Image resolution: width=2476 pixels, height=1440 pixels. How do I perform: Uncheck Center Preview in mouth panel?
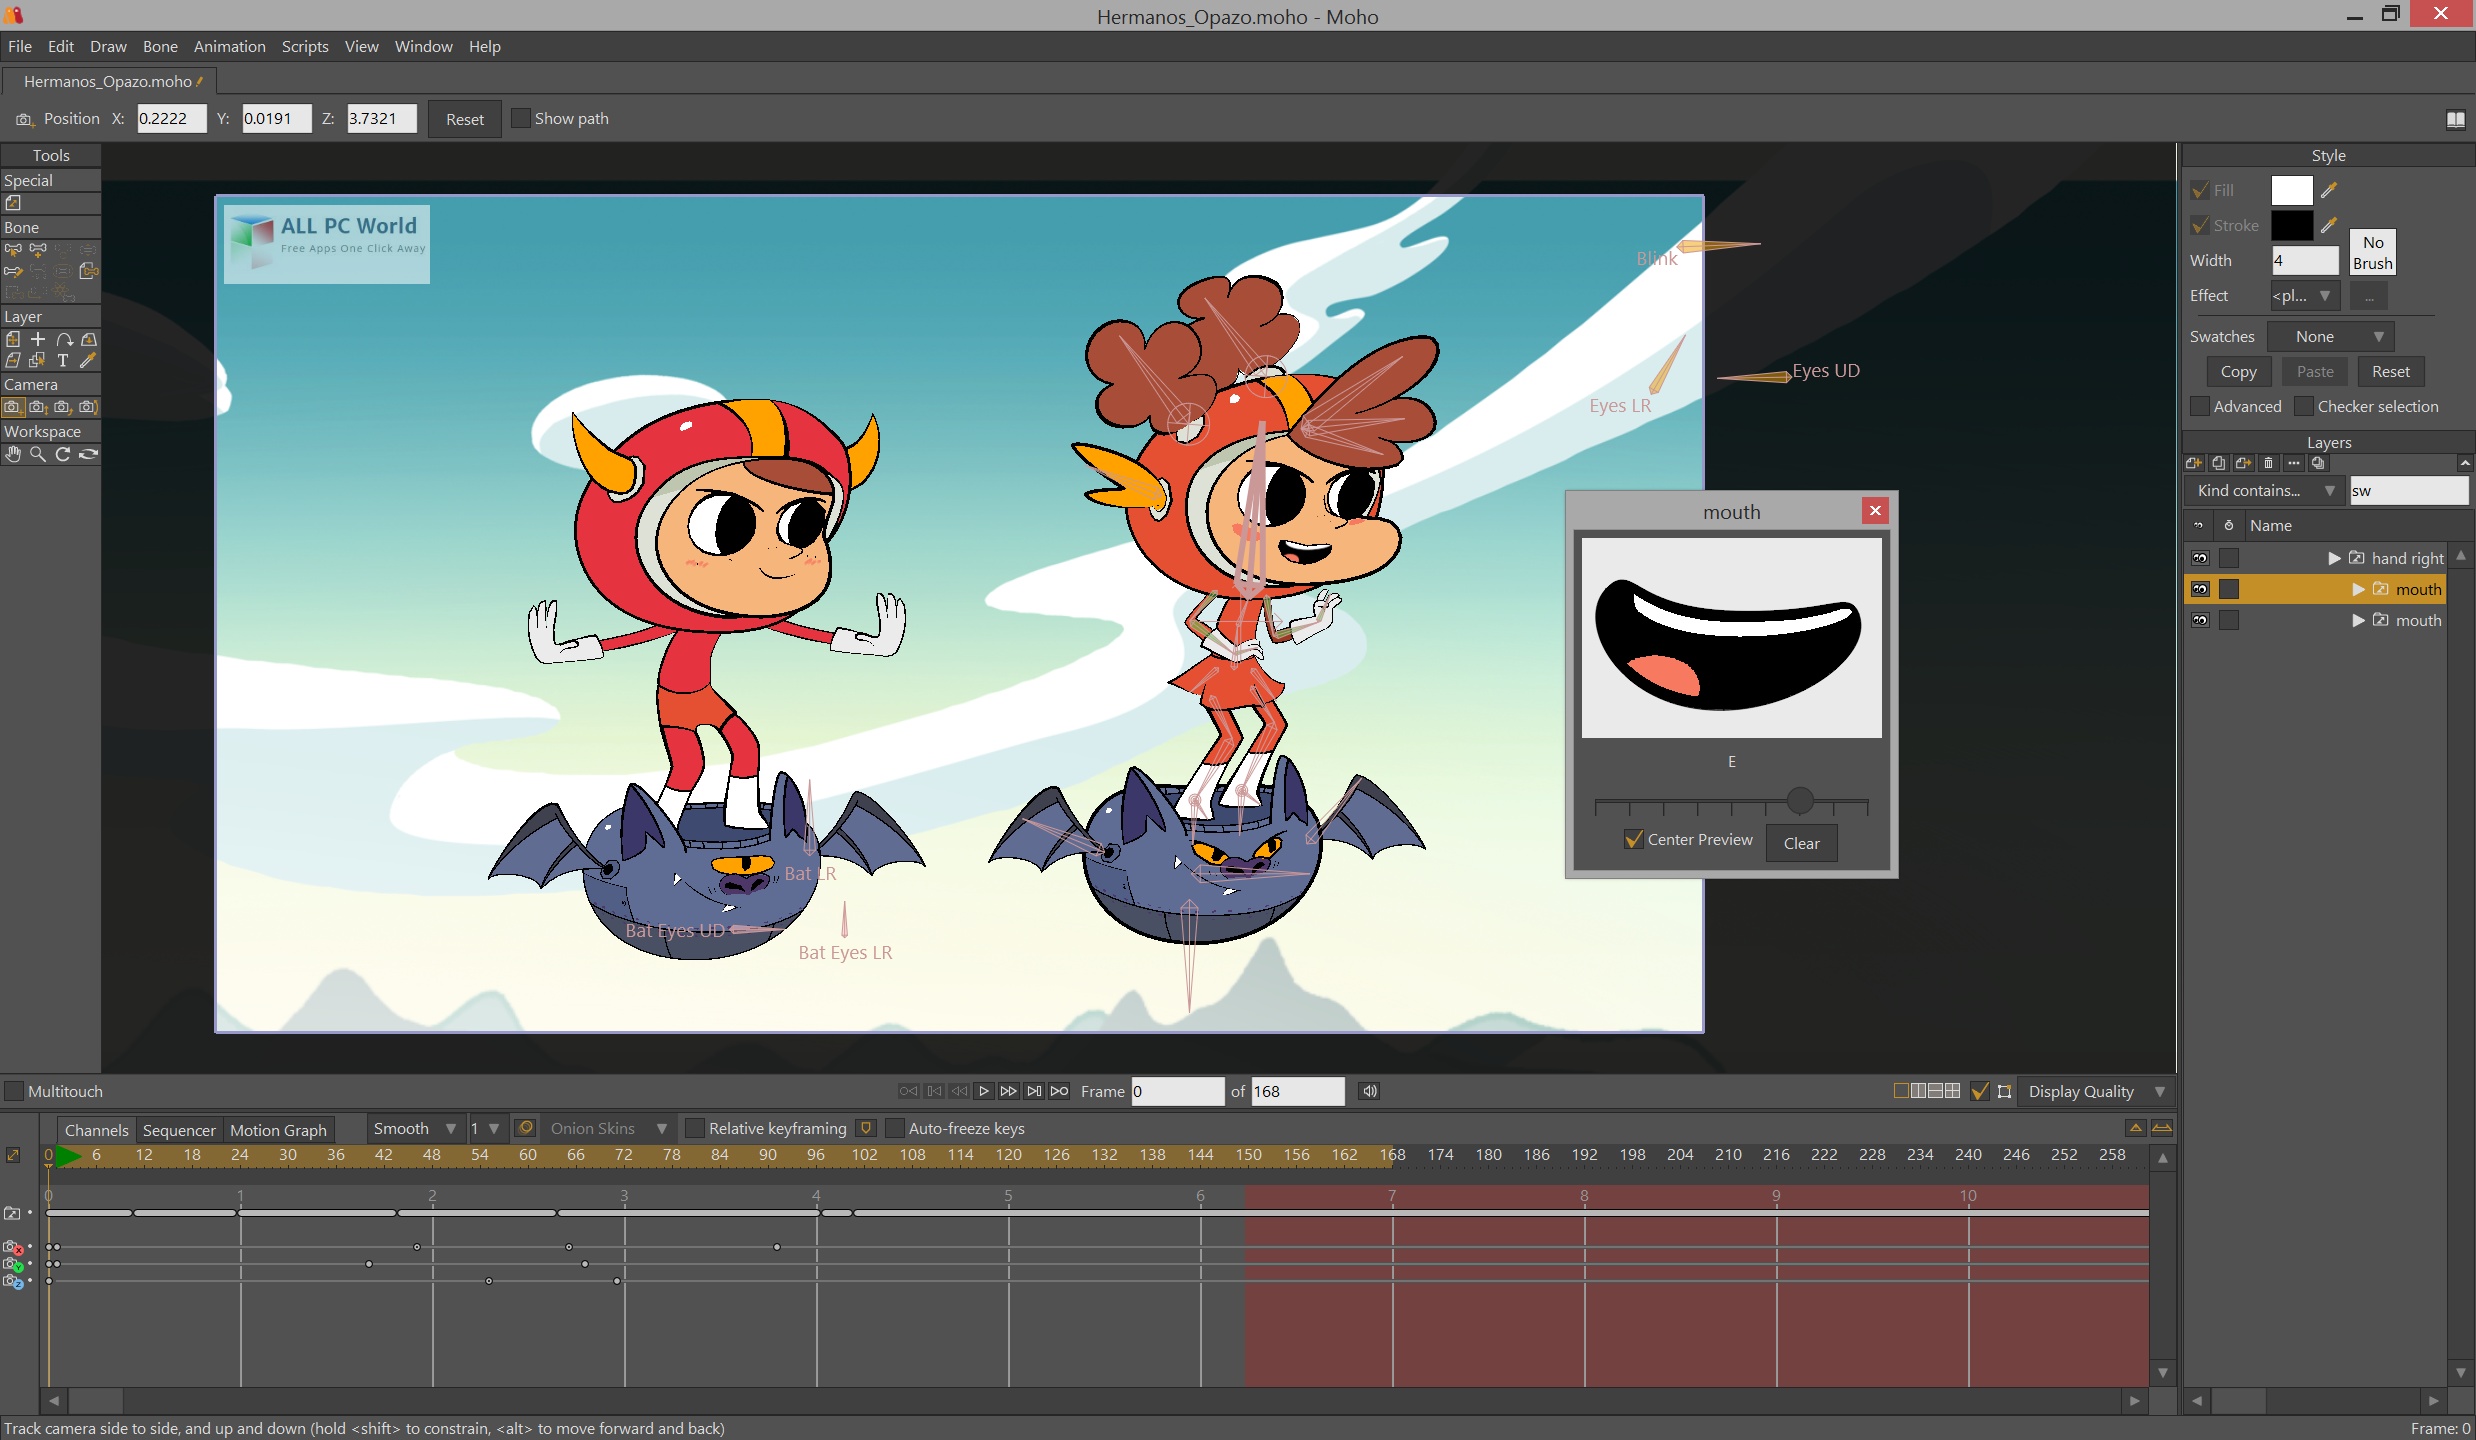coord(1634,840)
